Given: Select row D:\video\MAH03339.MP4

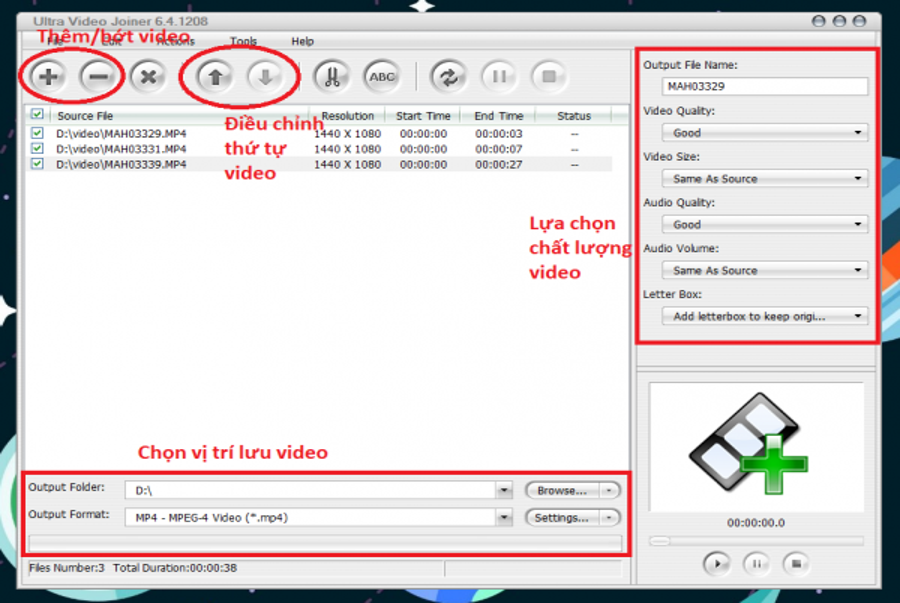Looking at the screenshot, I should click(x=319, y=164).
